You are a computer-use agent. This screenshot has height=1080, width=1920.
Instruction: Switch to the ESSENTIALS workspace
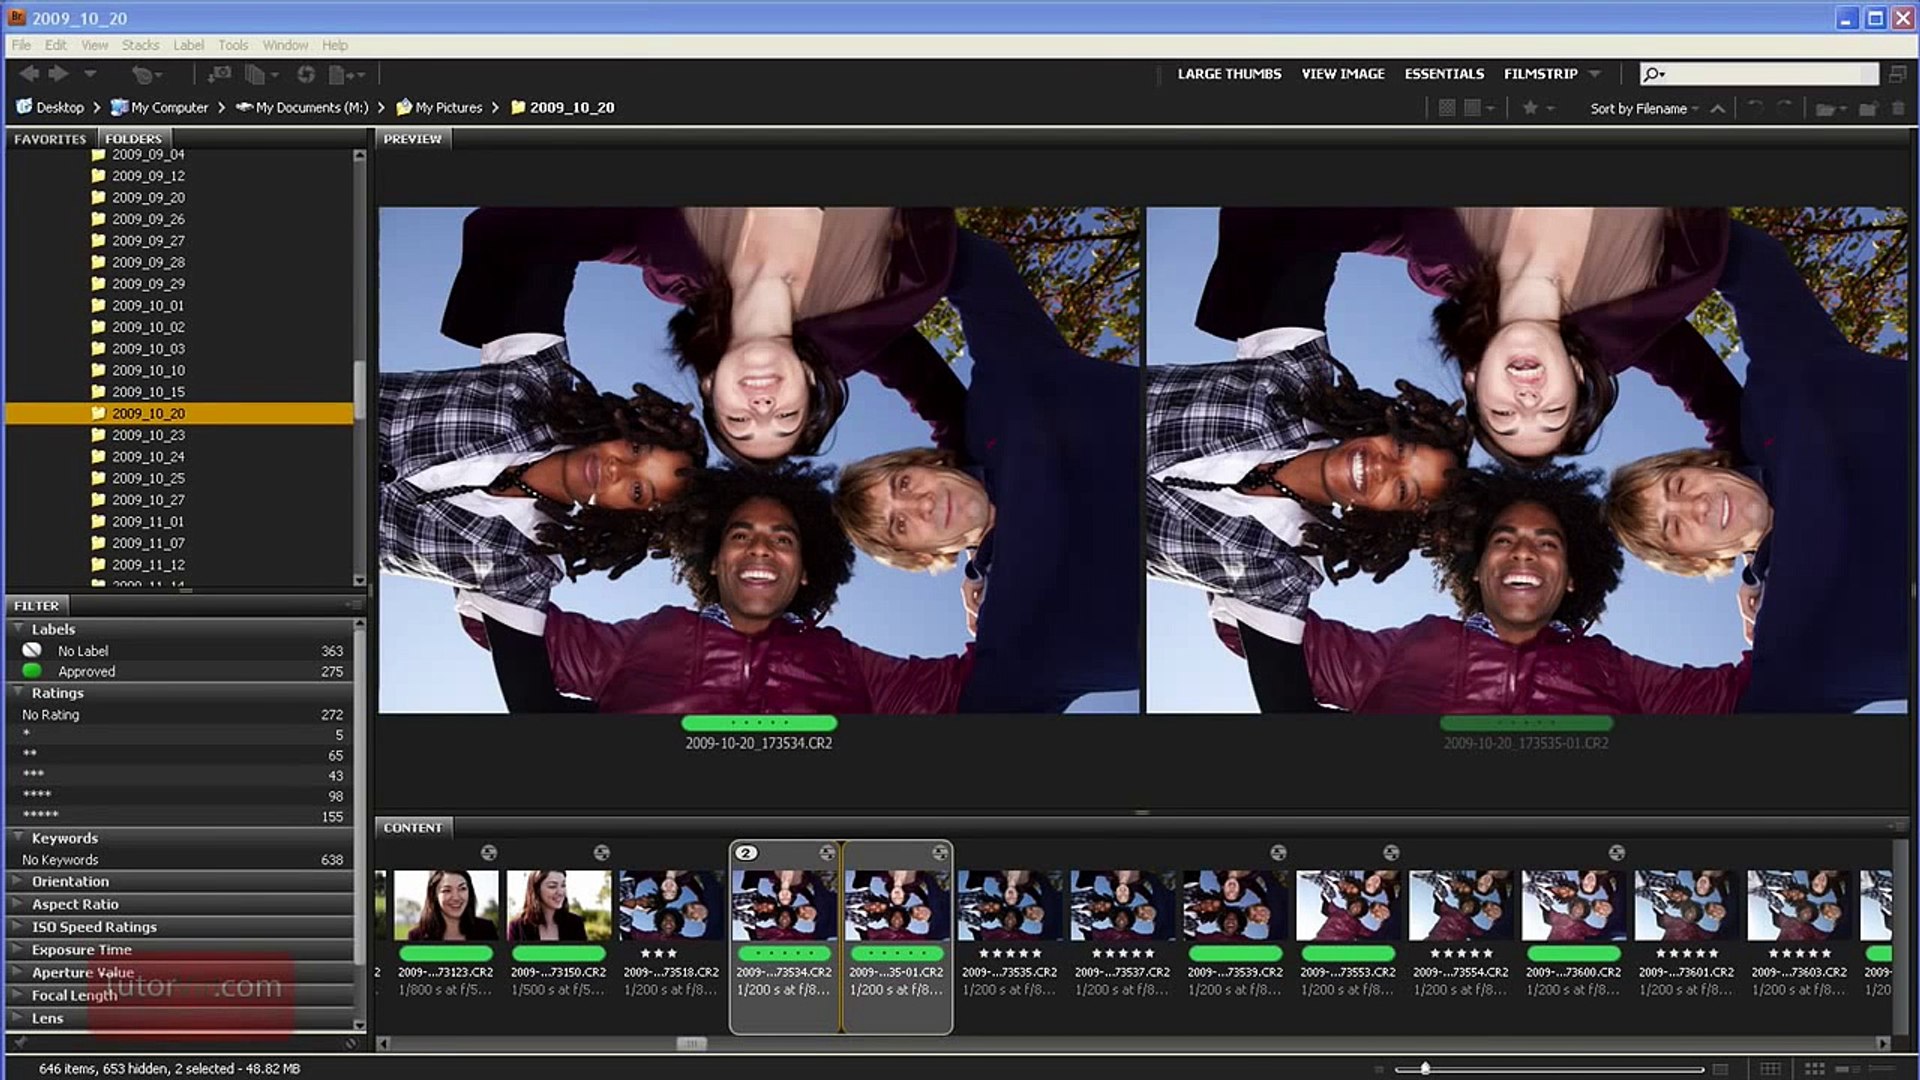pos(1443,74)
